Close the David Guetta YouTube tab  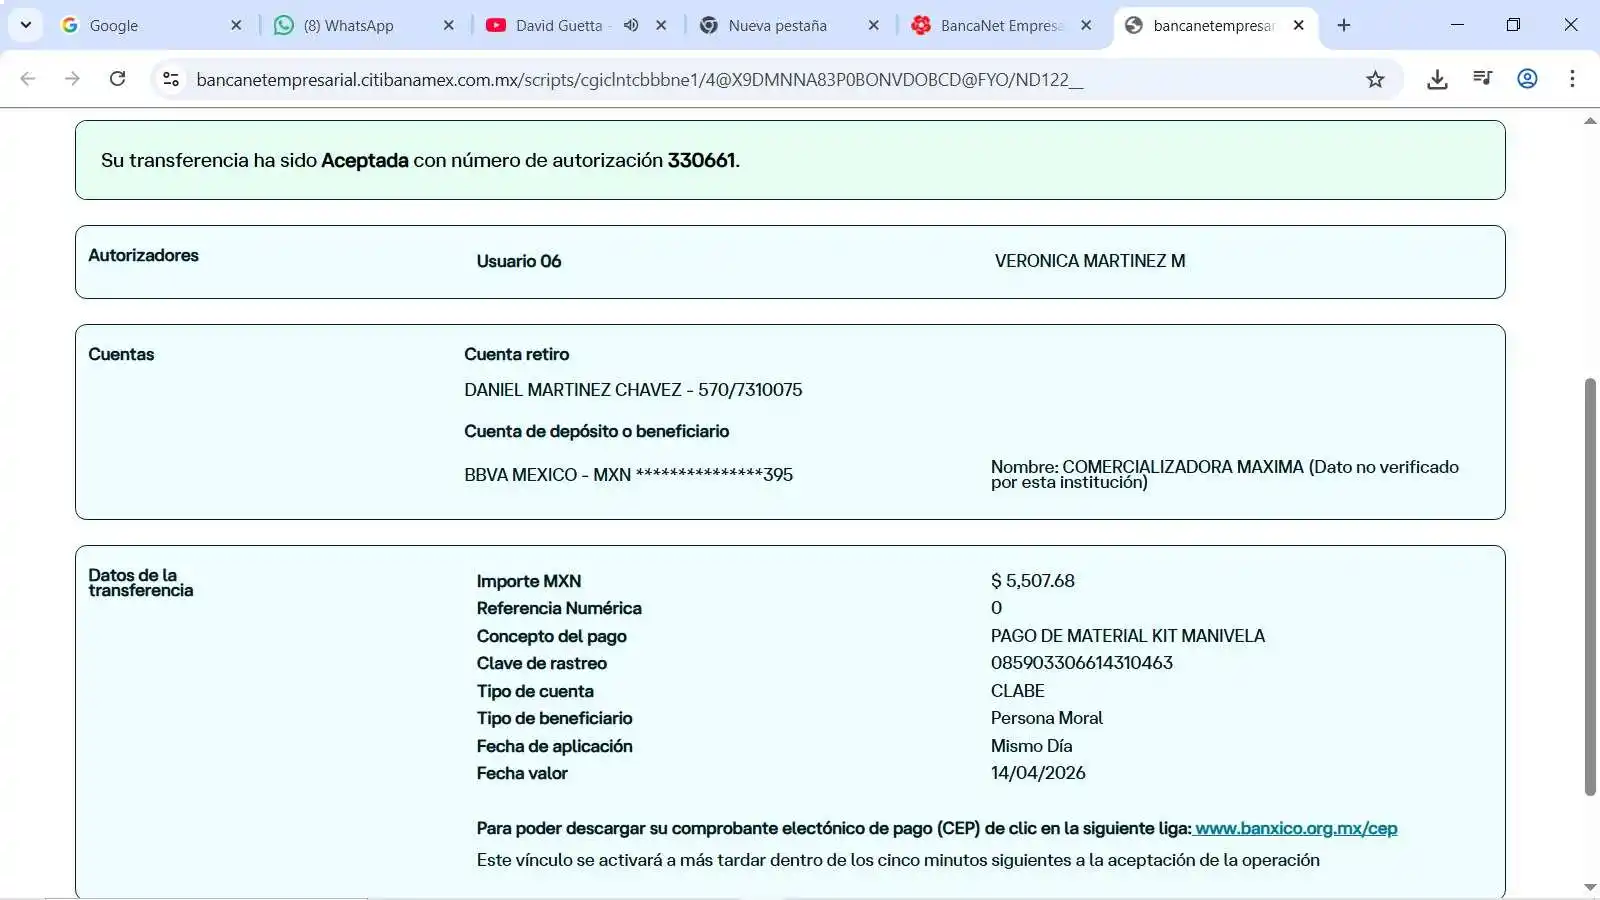[661, 25]
